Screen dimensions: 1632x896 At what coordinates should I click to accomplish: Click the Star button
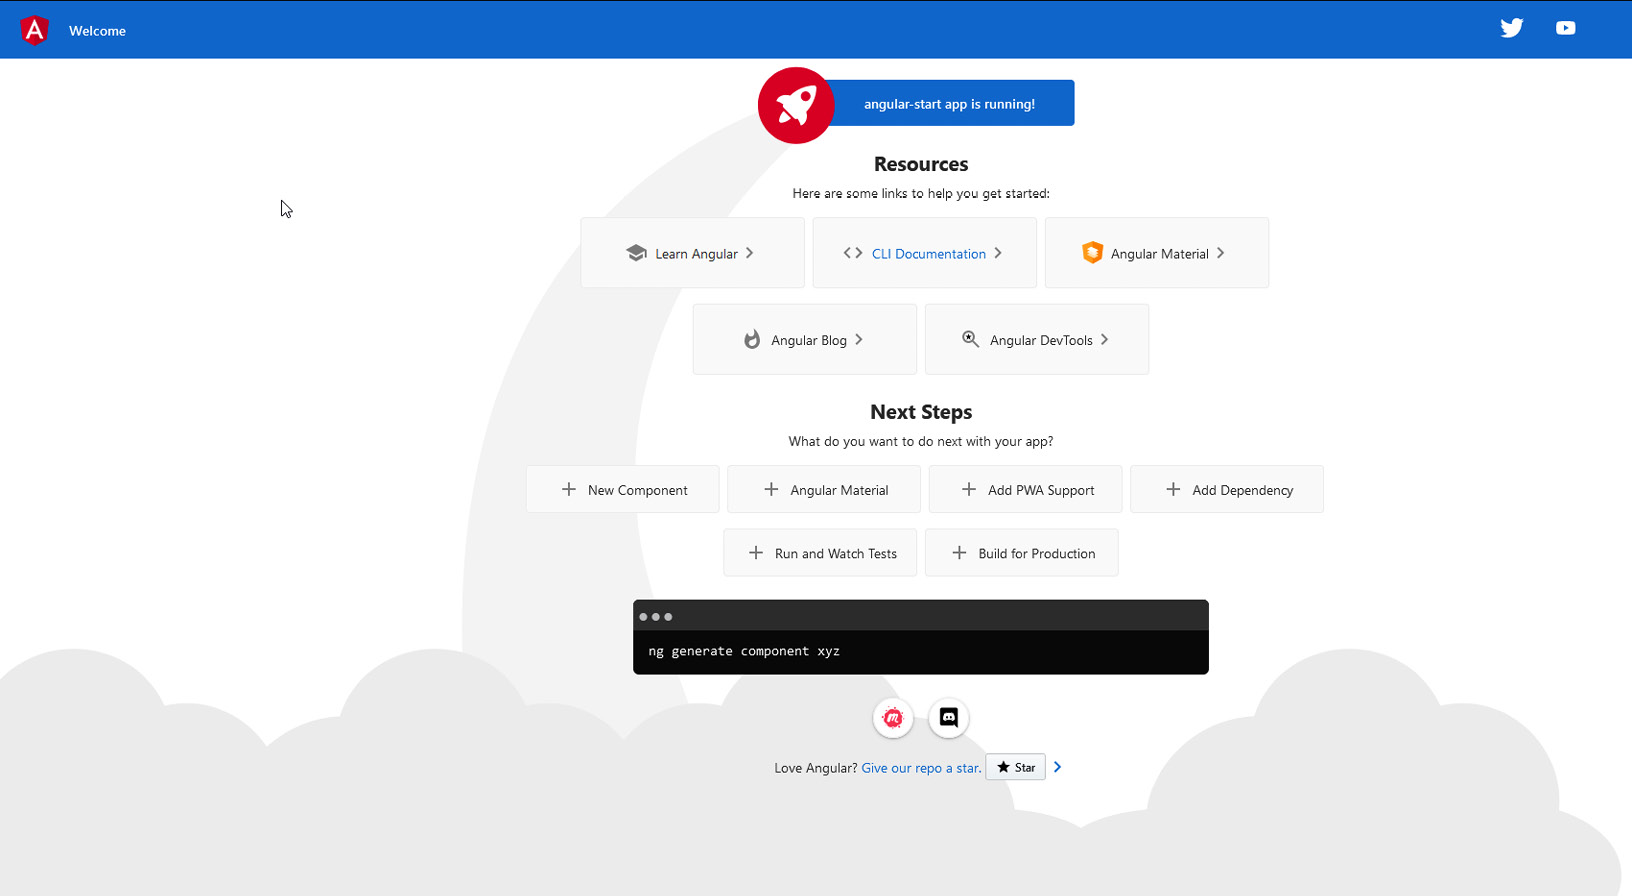tap(1016, 767)
